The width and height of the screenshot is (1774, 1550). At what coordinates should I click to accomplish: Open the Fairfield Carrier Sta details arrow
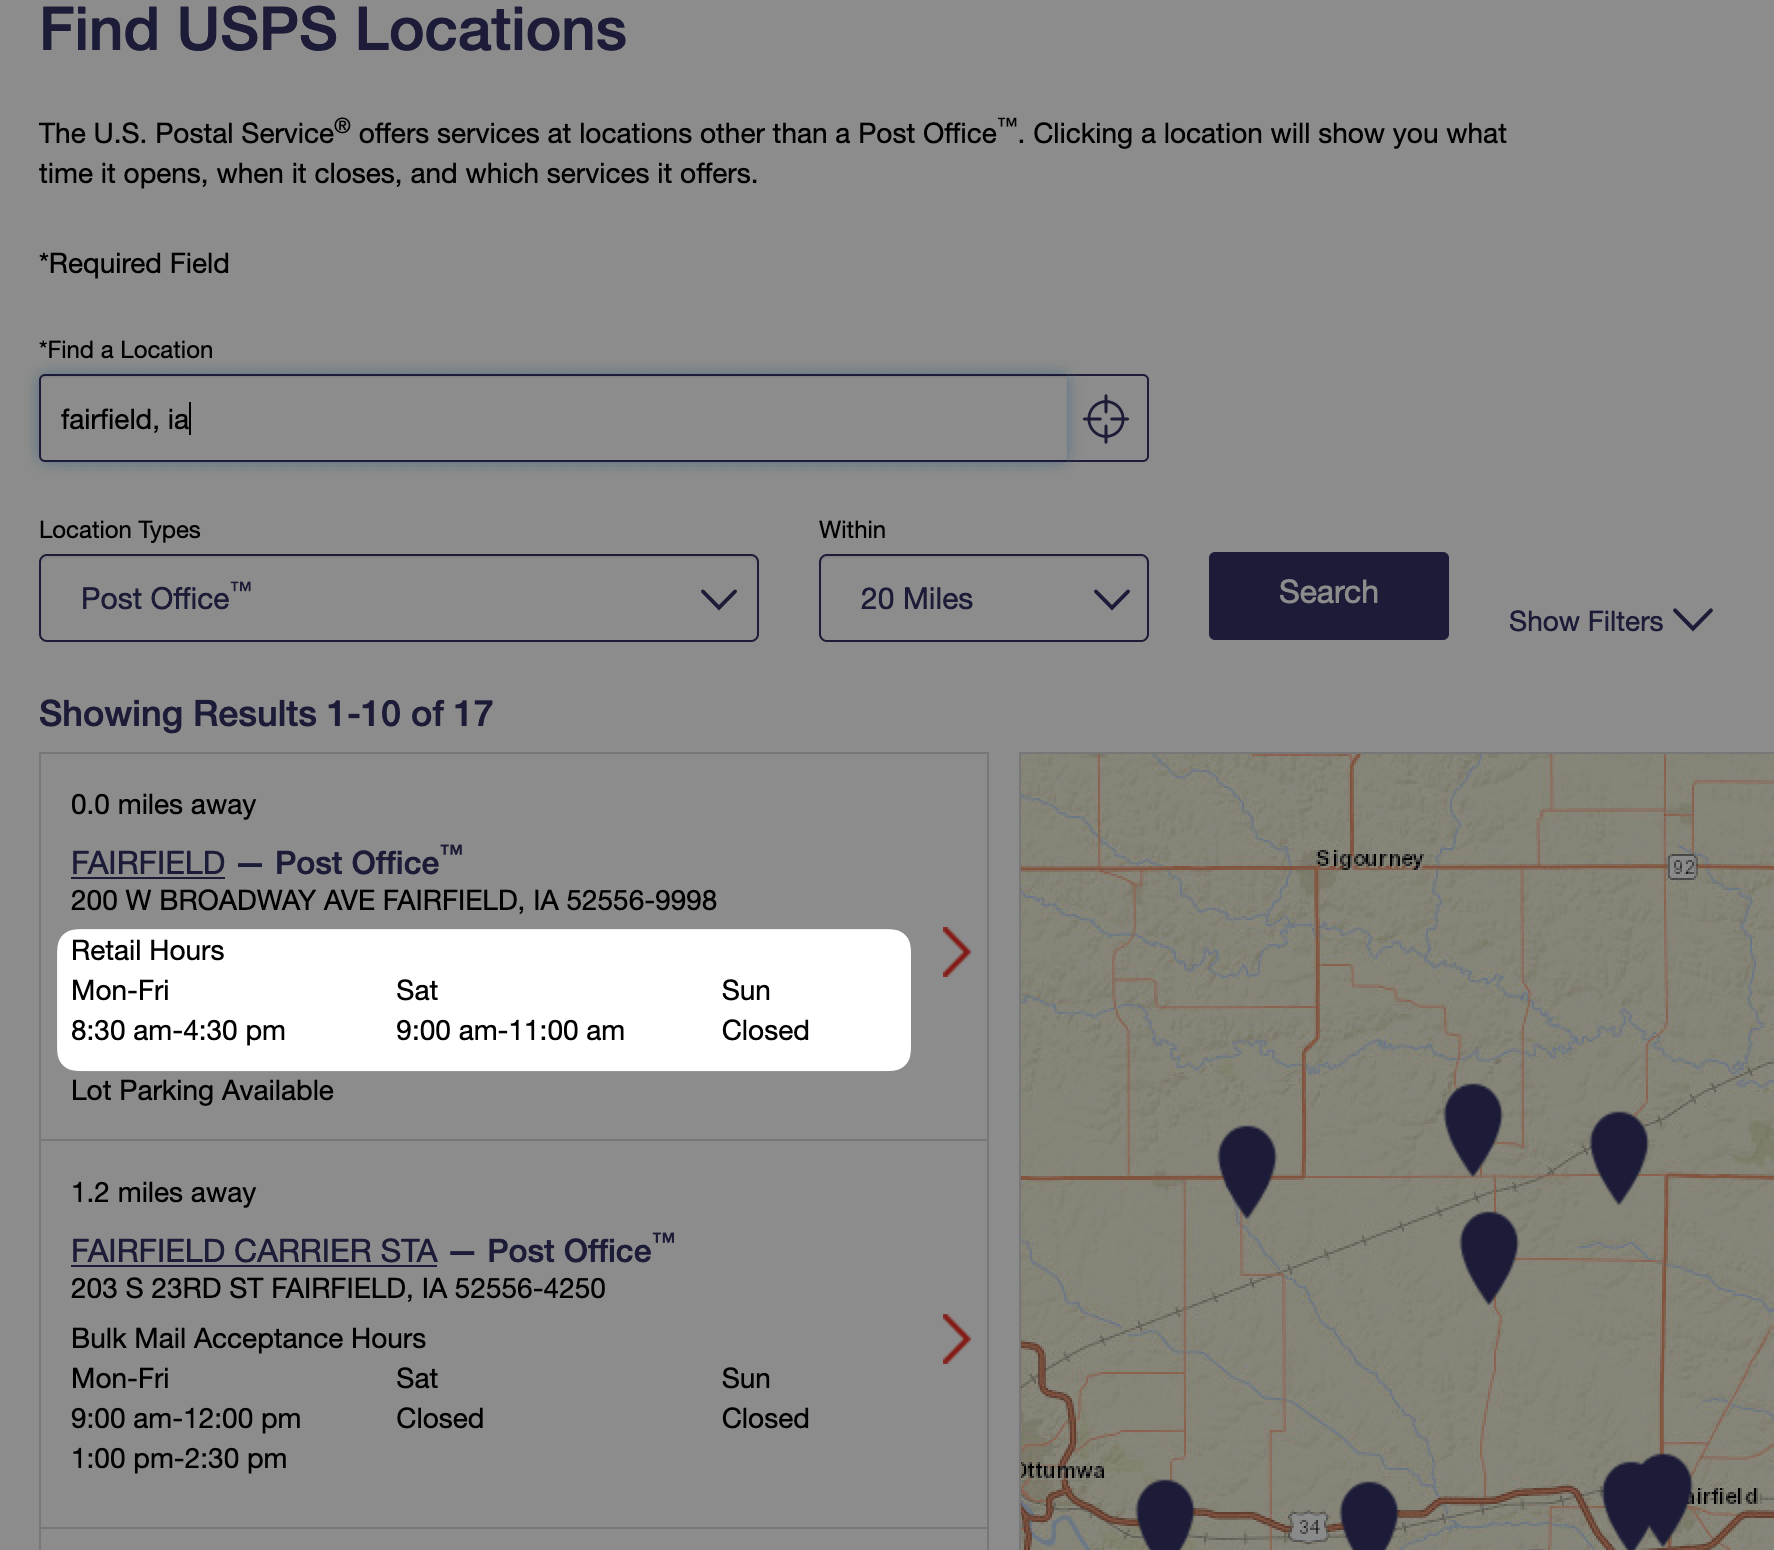[x=956, y=1339]
